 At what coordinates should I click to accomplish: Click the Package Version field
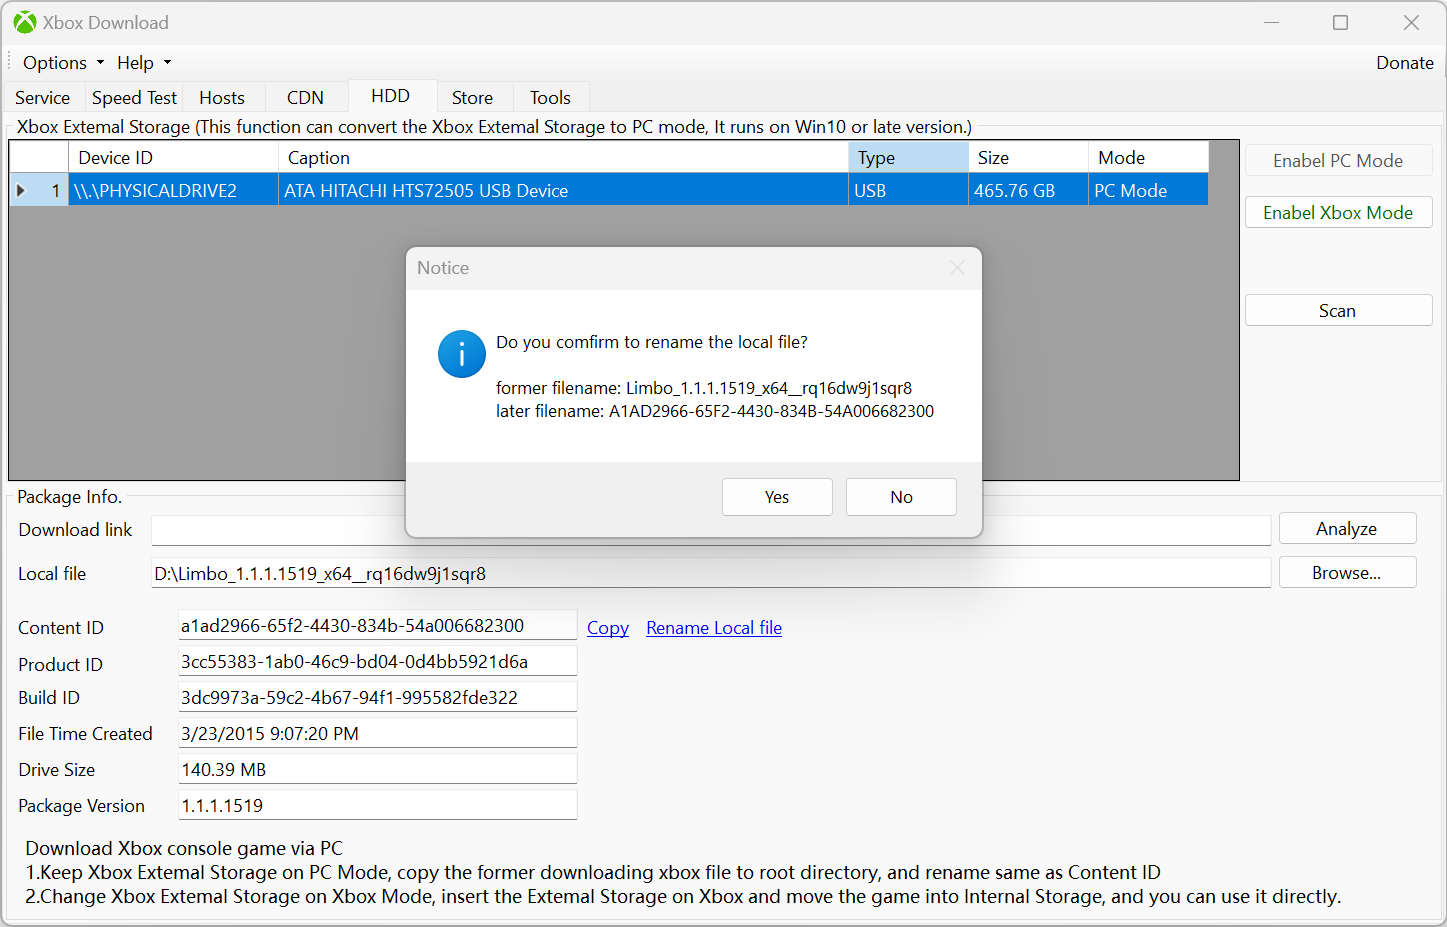377,805
